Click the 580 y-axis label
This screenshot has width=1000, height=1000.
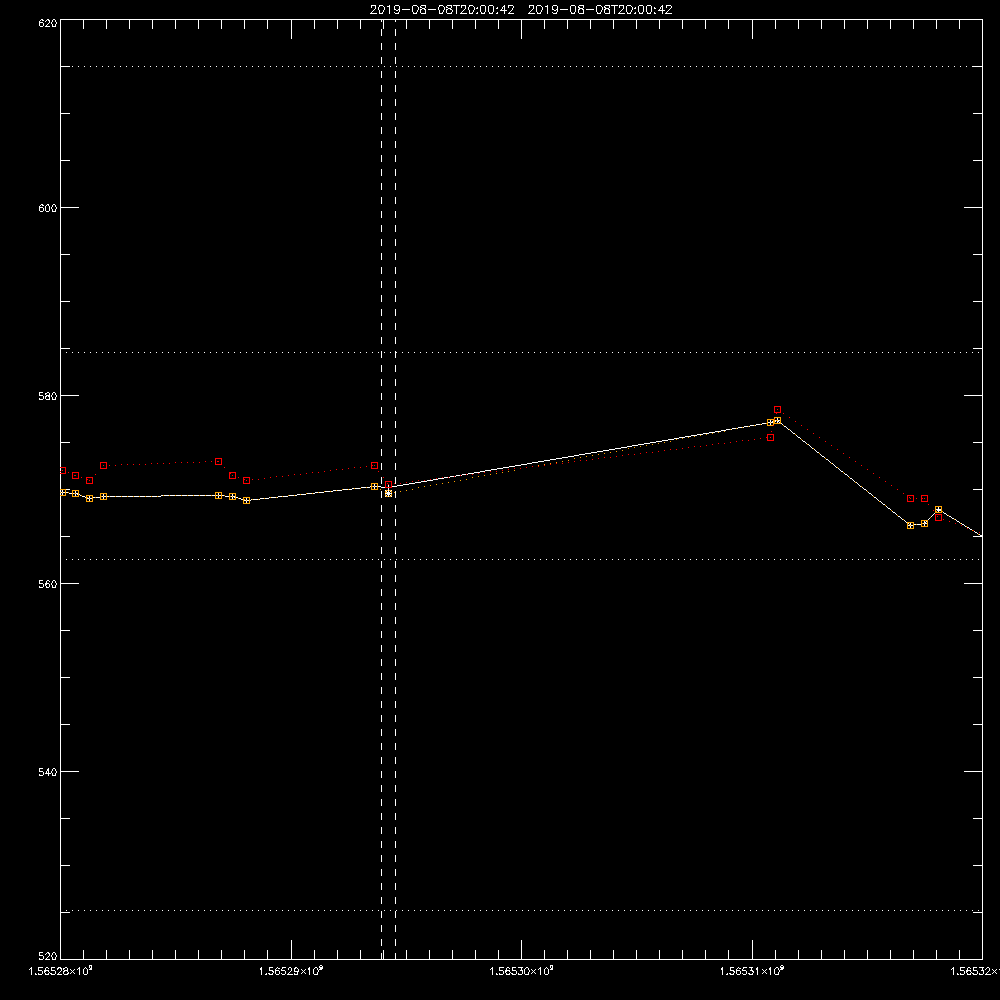pos(48,396)
